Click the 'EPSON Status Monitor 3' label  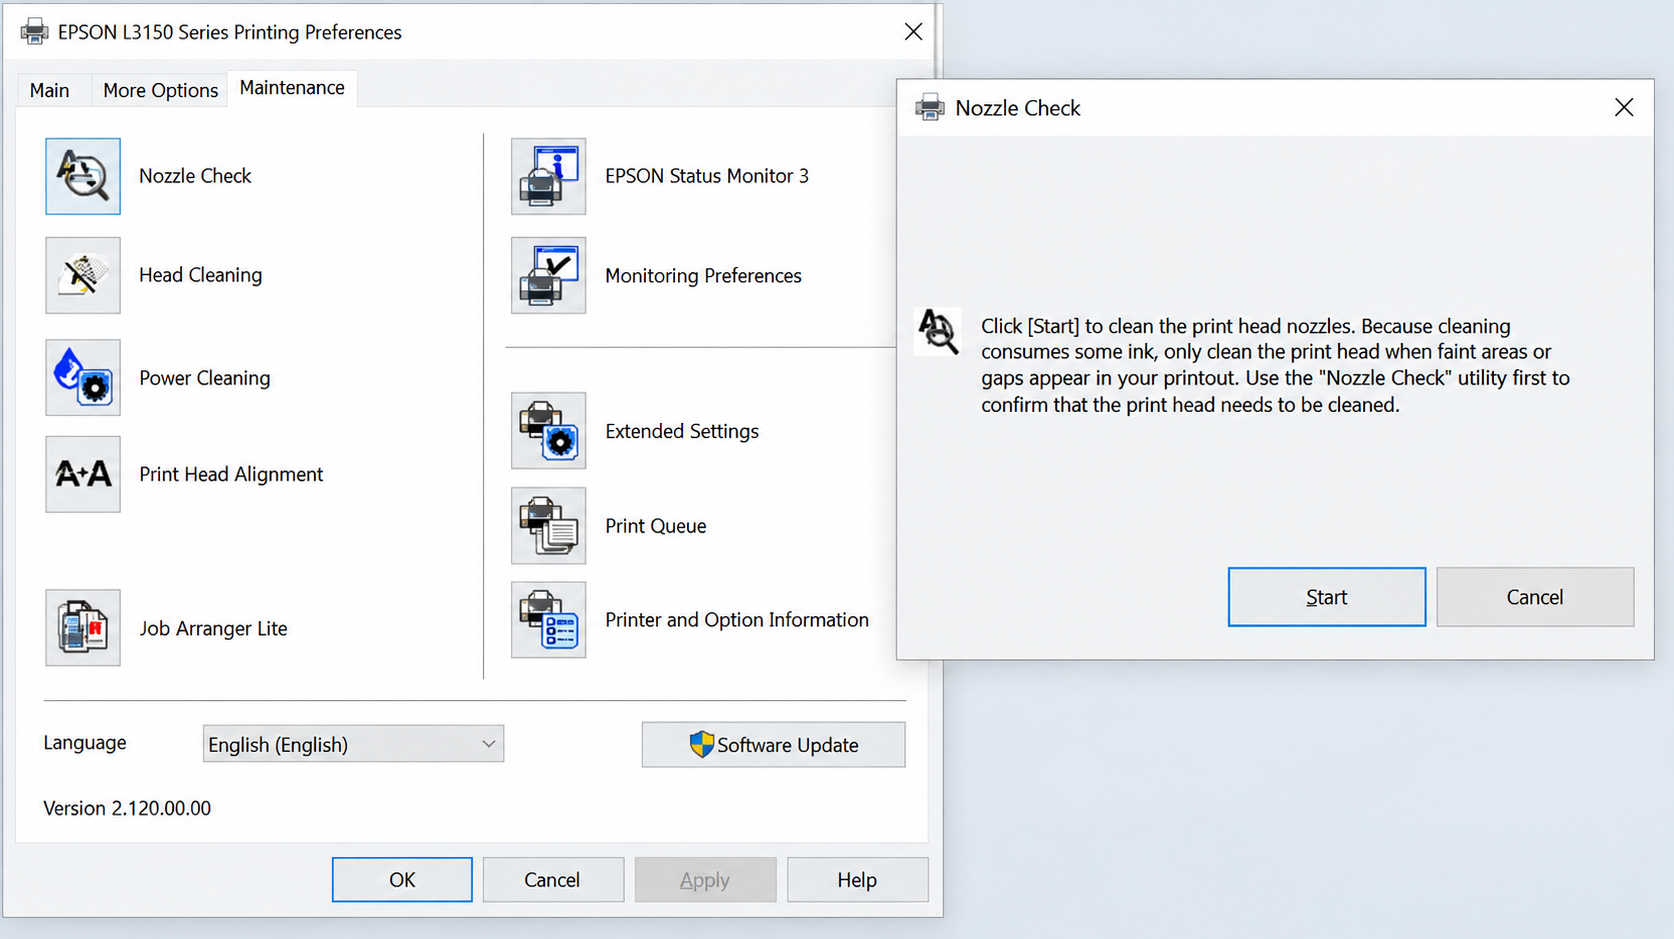707,176
